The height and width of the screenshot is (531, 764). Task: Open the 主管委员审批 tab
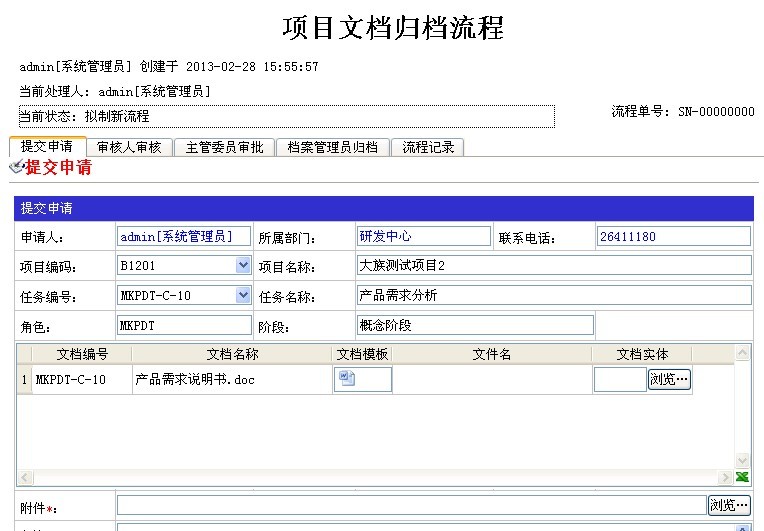pyautogui.click(x=224, y=148)
